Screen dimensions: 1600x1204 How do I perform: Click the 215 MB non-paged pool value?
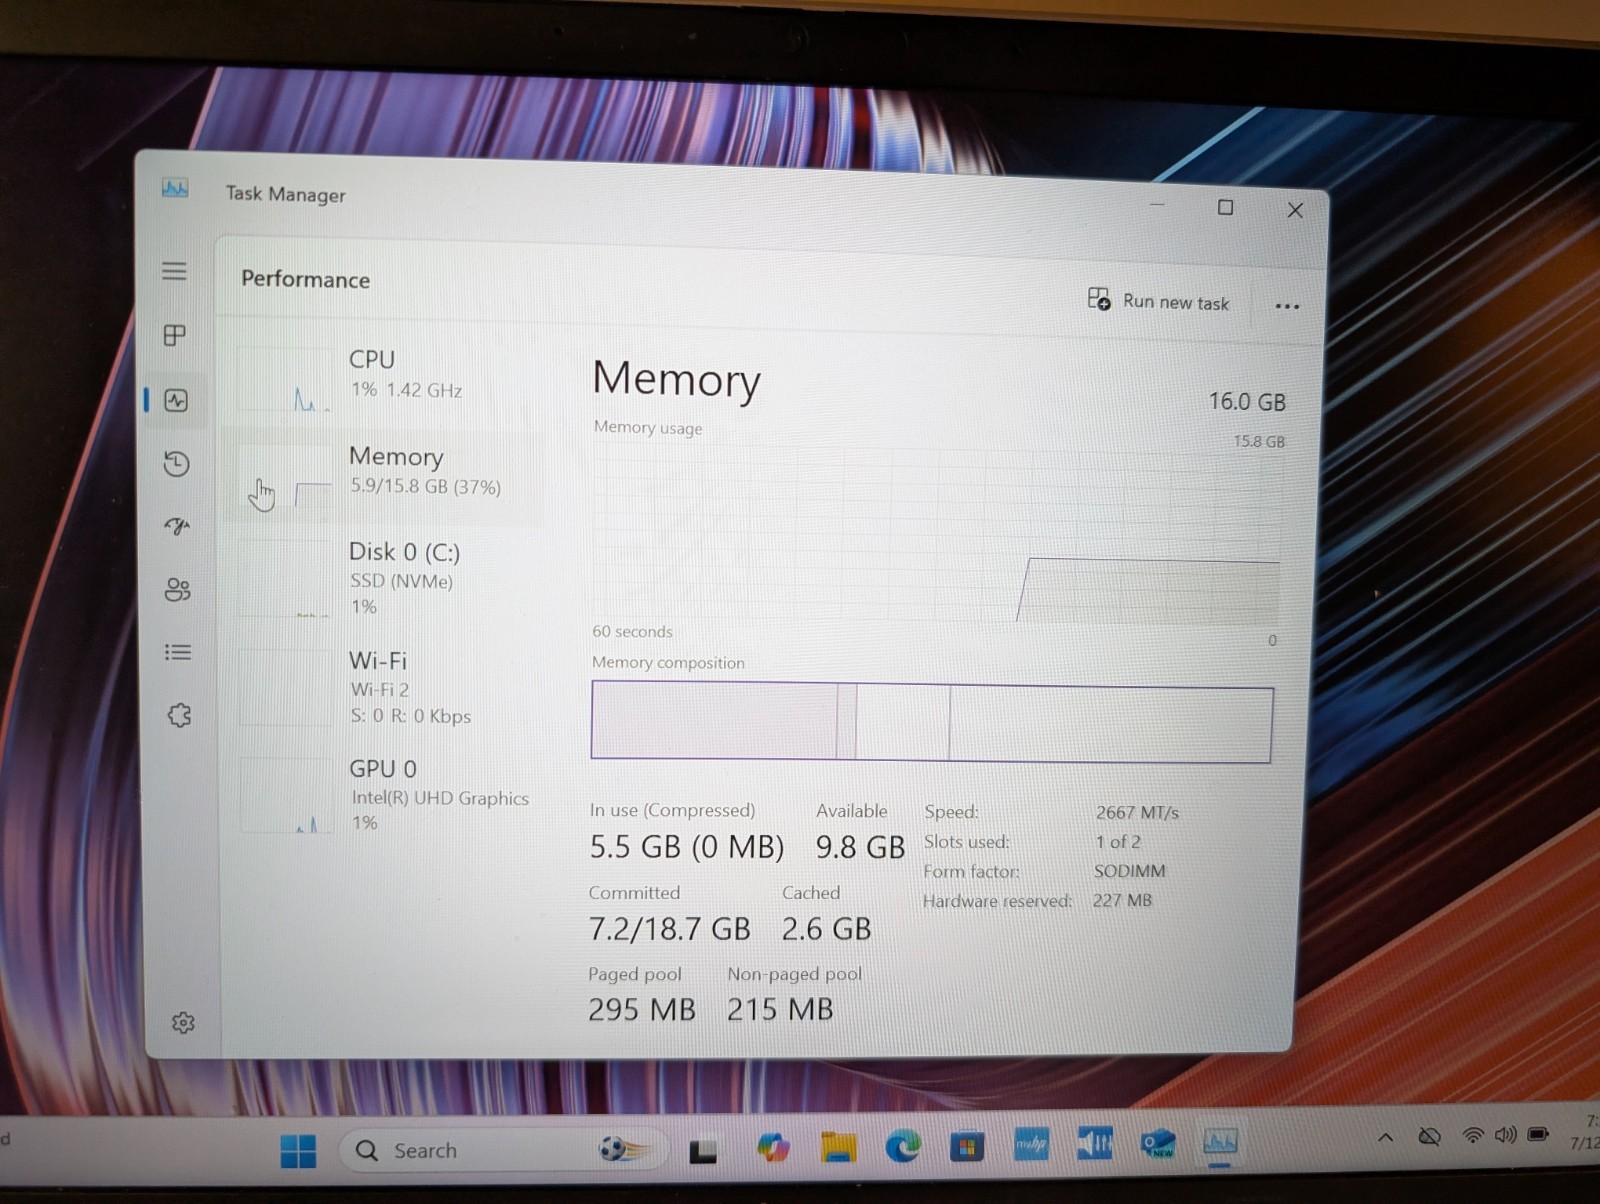[x=780, y=1010]
